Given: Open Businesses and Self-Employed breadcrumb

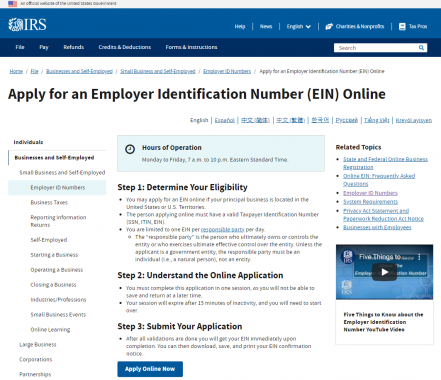Looking at the screenshot, I should (x=79, y=71).
